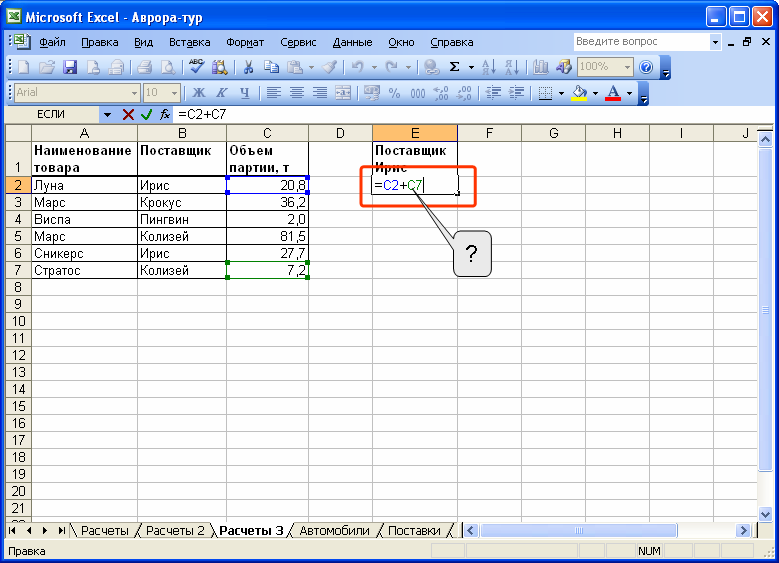Switch to the Автомобили sheet tab

pos(334,531)
